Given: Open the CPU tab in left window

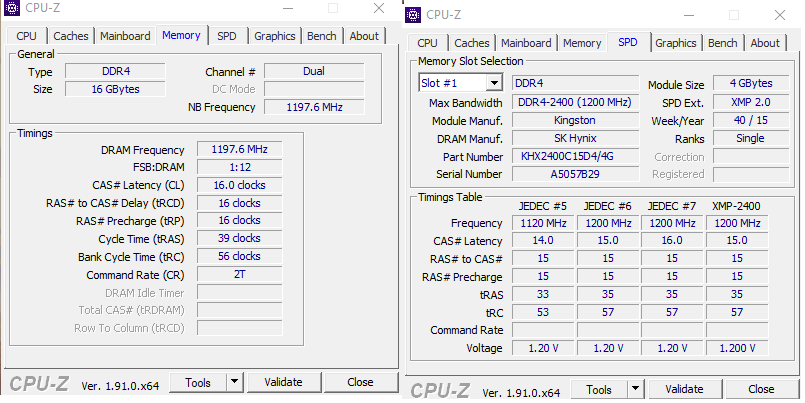Looking at the screenshot, I should (x=27, y=36).
